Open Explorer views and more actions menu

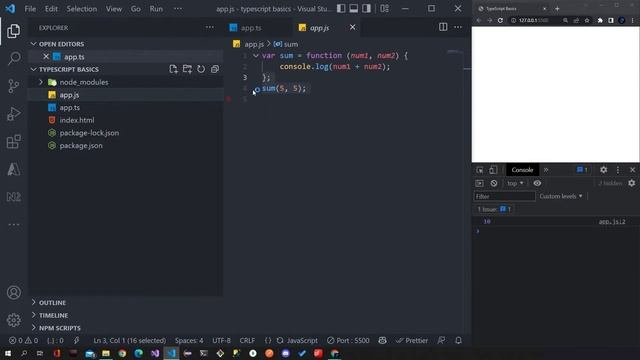click(x=209, y=27)
